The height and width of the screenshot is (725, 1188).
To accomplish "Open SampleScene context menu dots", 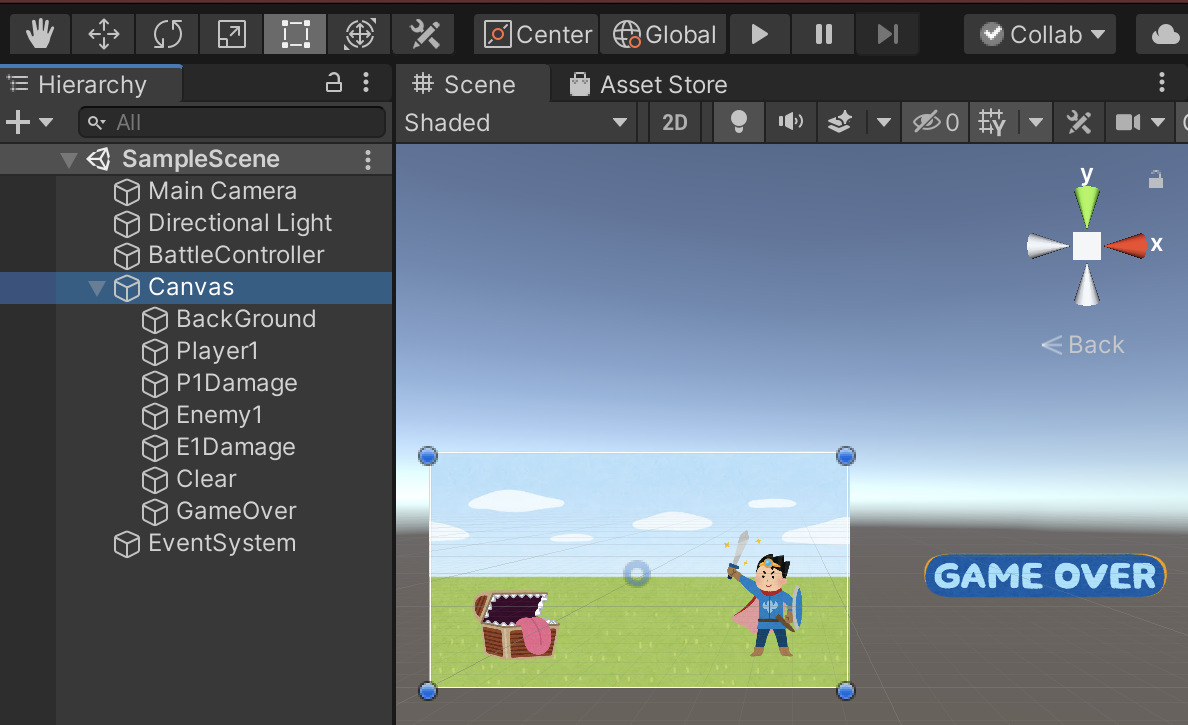I will coord(368,160).
